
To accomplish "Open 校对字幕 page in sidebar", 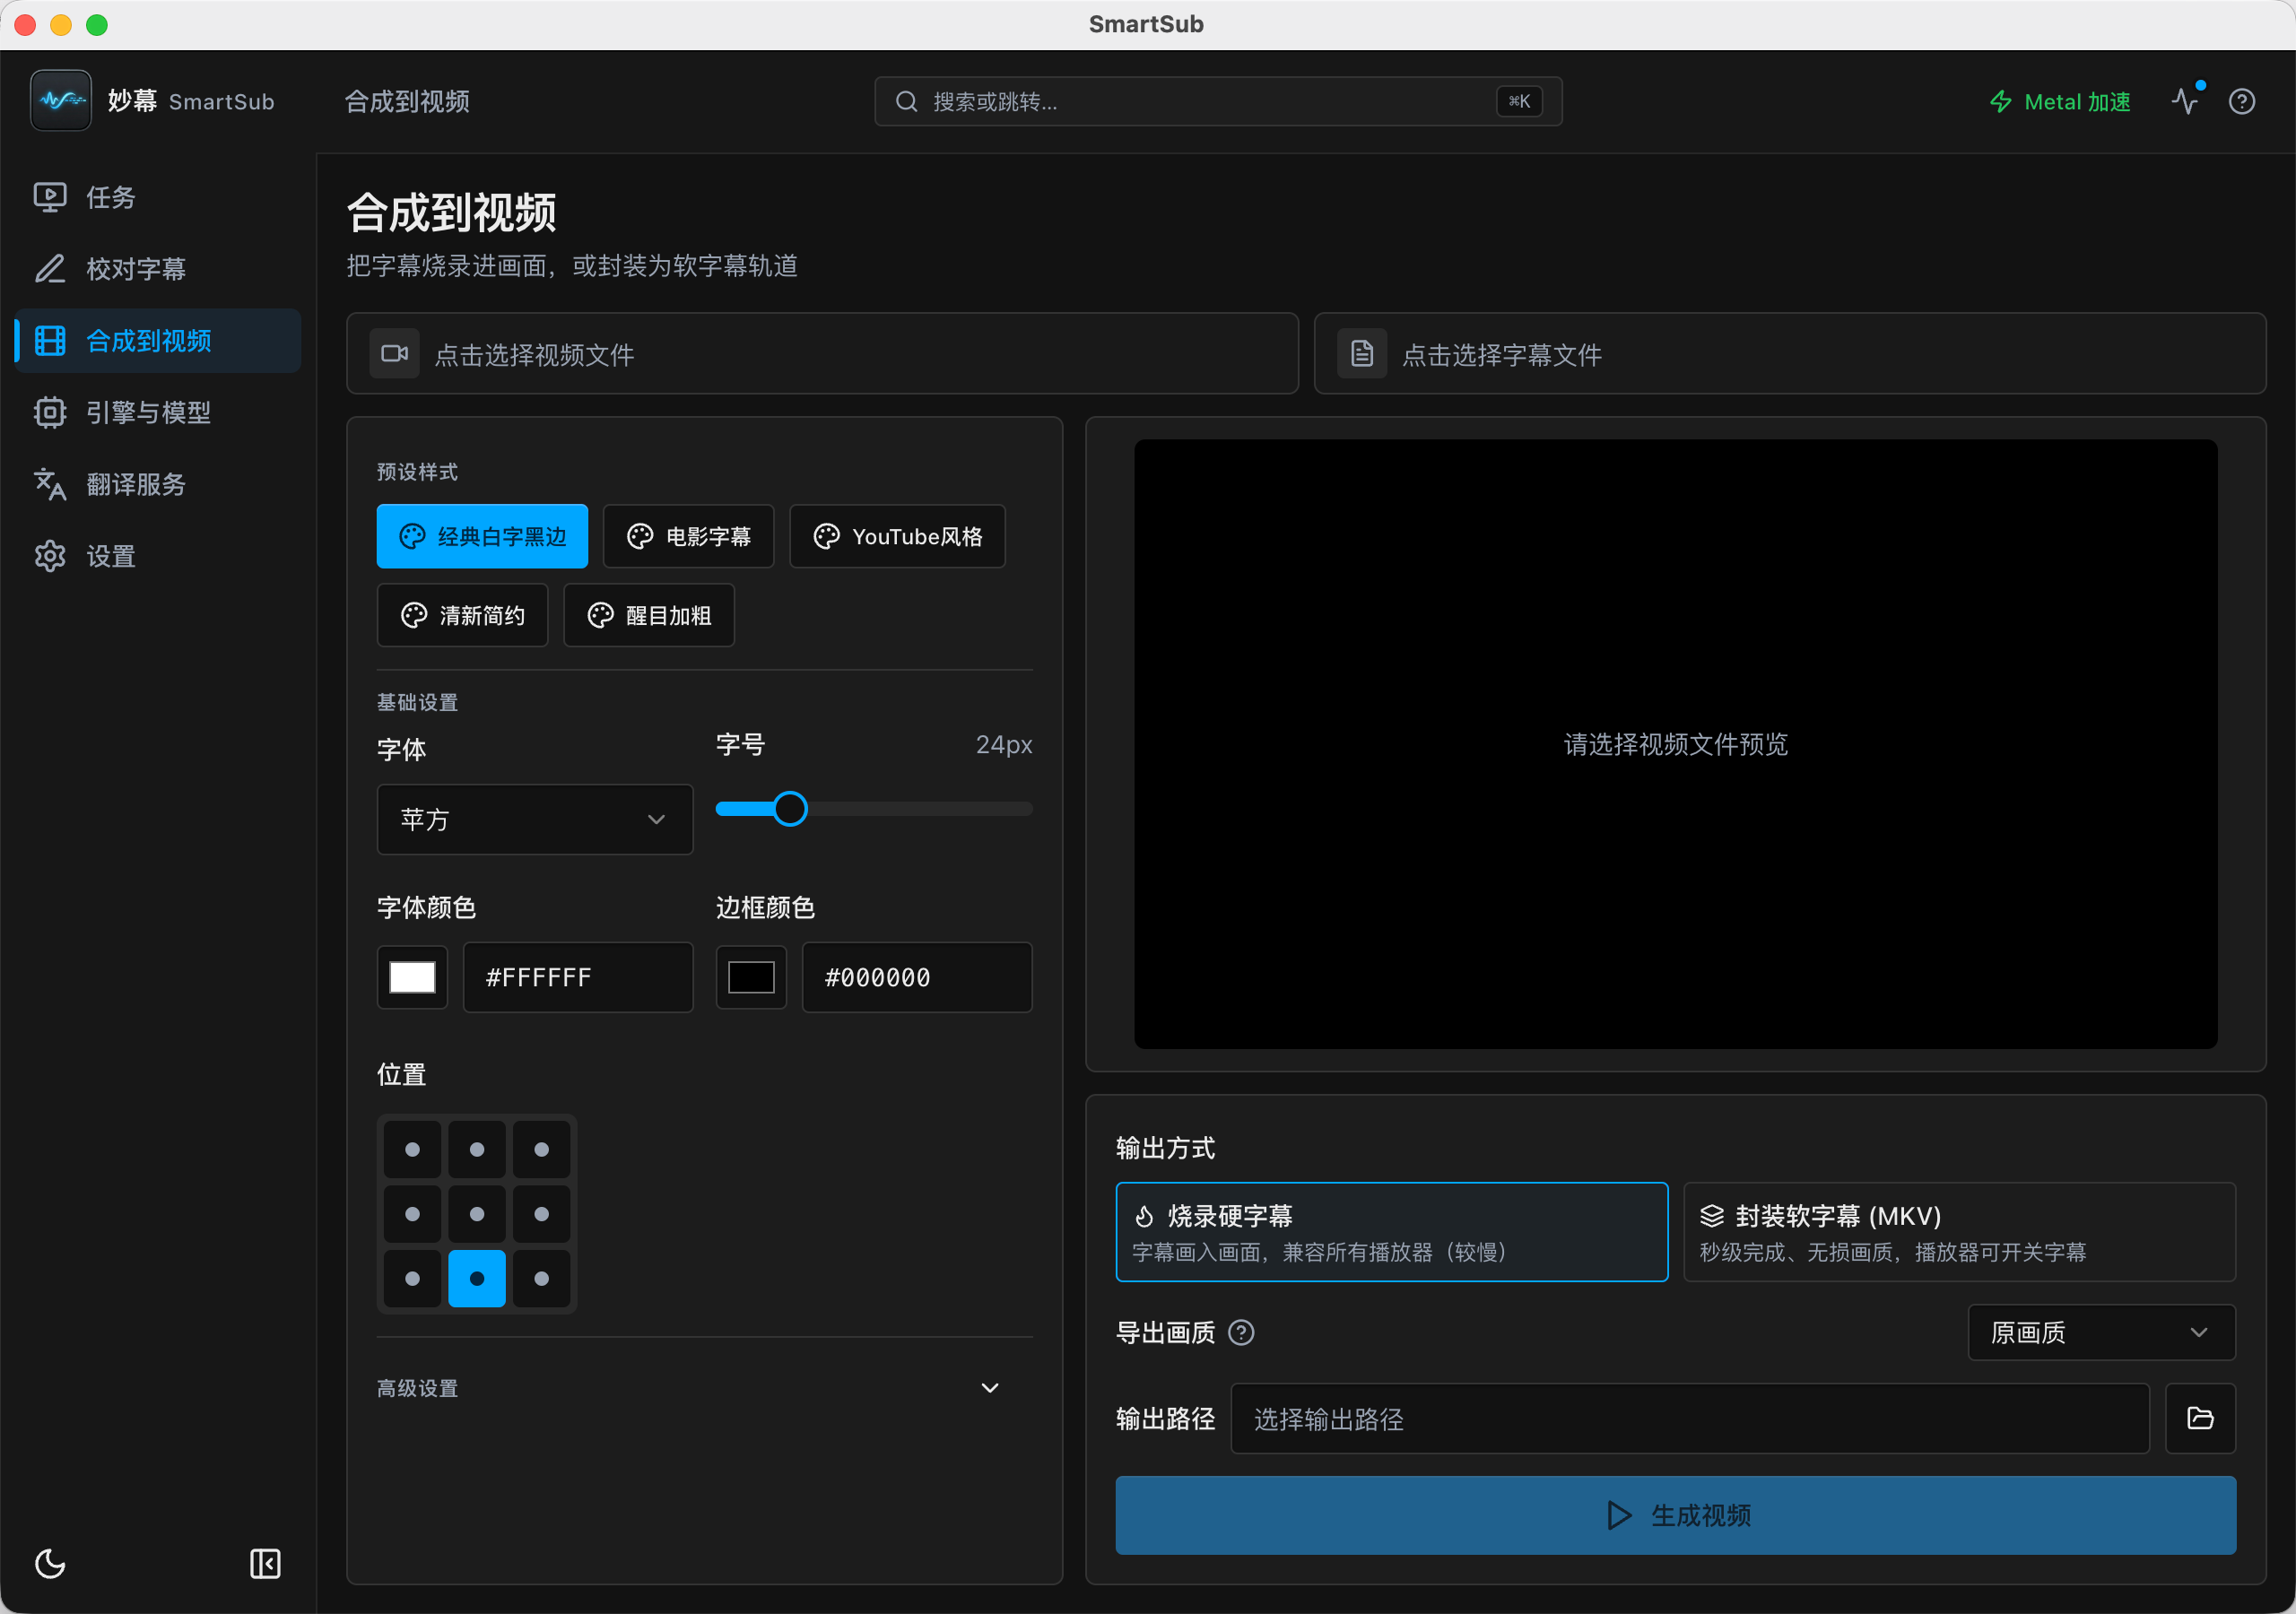I will coord(158,268).
